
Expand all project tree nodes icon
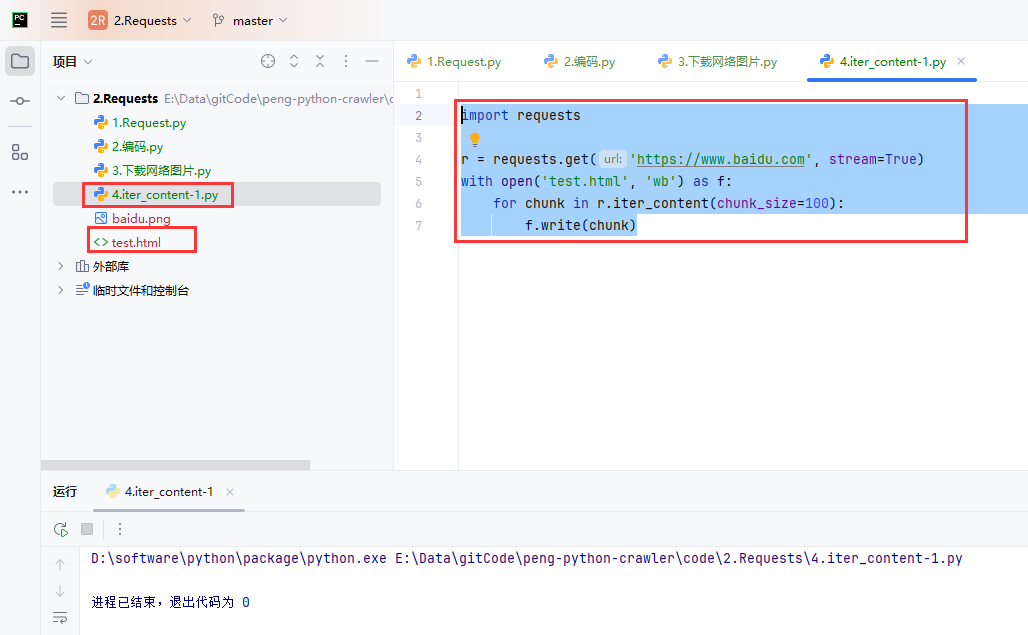(x=294, y=62)
